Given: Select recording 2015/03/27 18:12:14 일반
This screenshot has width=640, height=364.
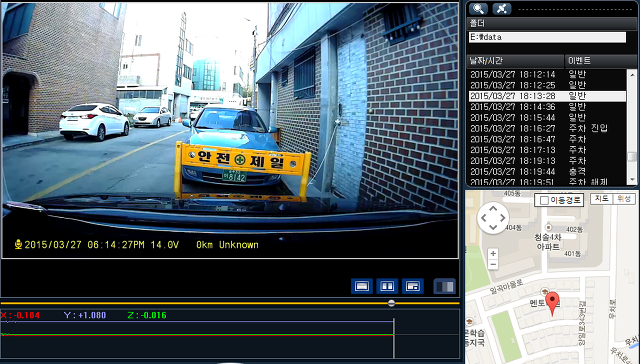Looking at the screenshot, I should (x=547, y=74).
